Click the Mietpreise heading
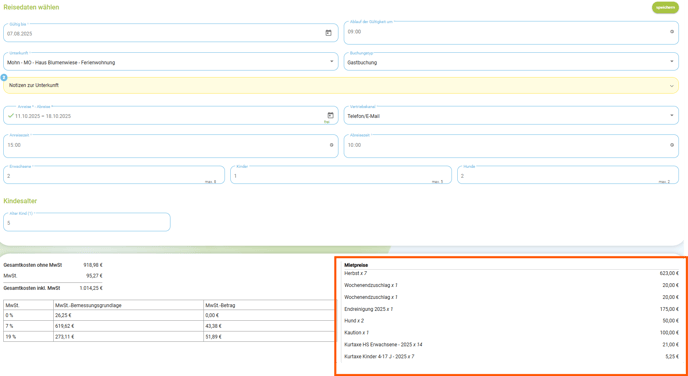The height and width of the screenshot is (376, 688). (356, 265)
